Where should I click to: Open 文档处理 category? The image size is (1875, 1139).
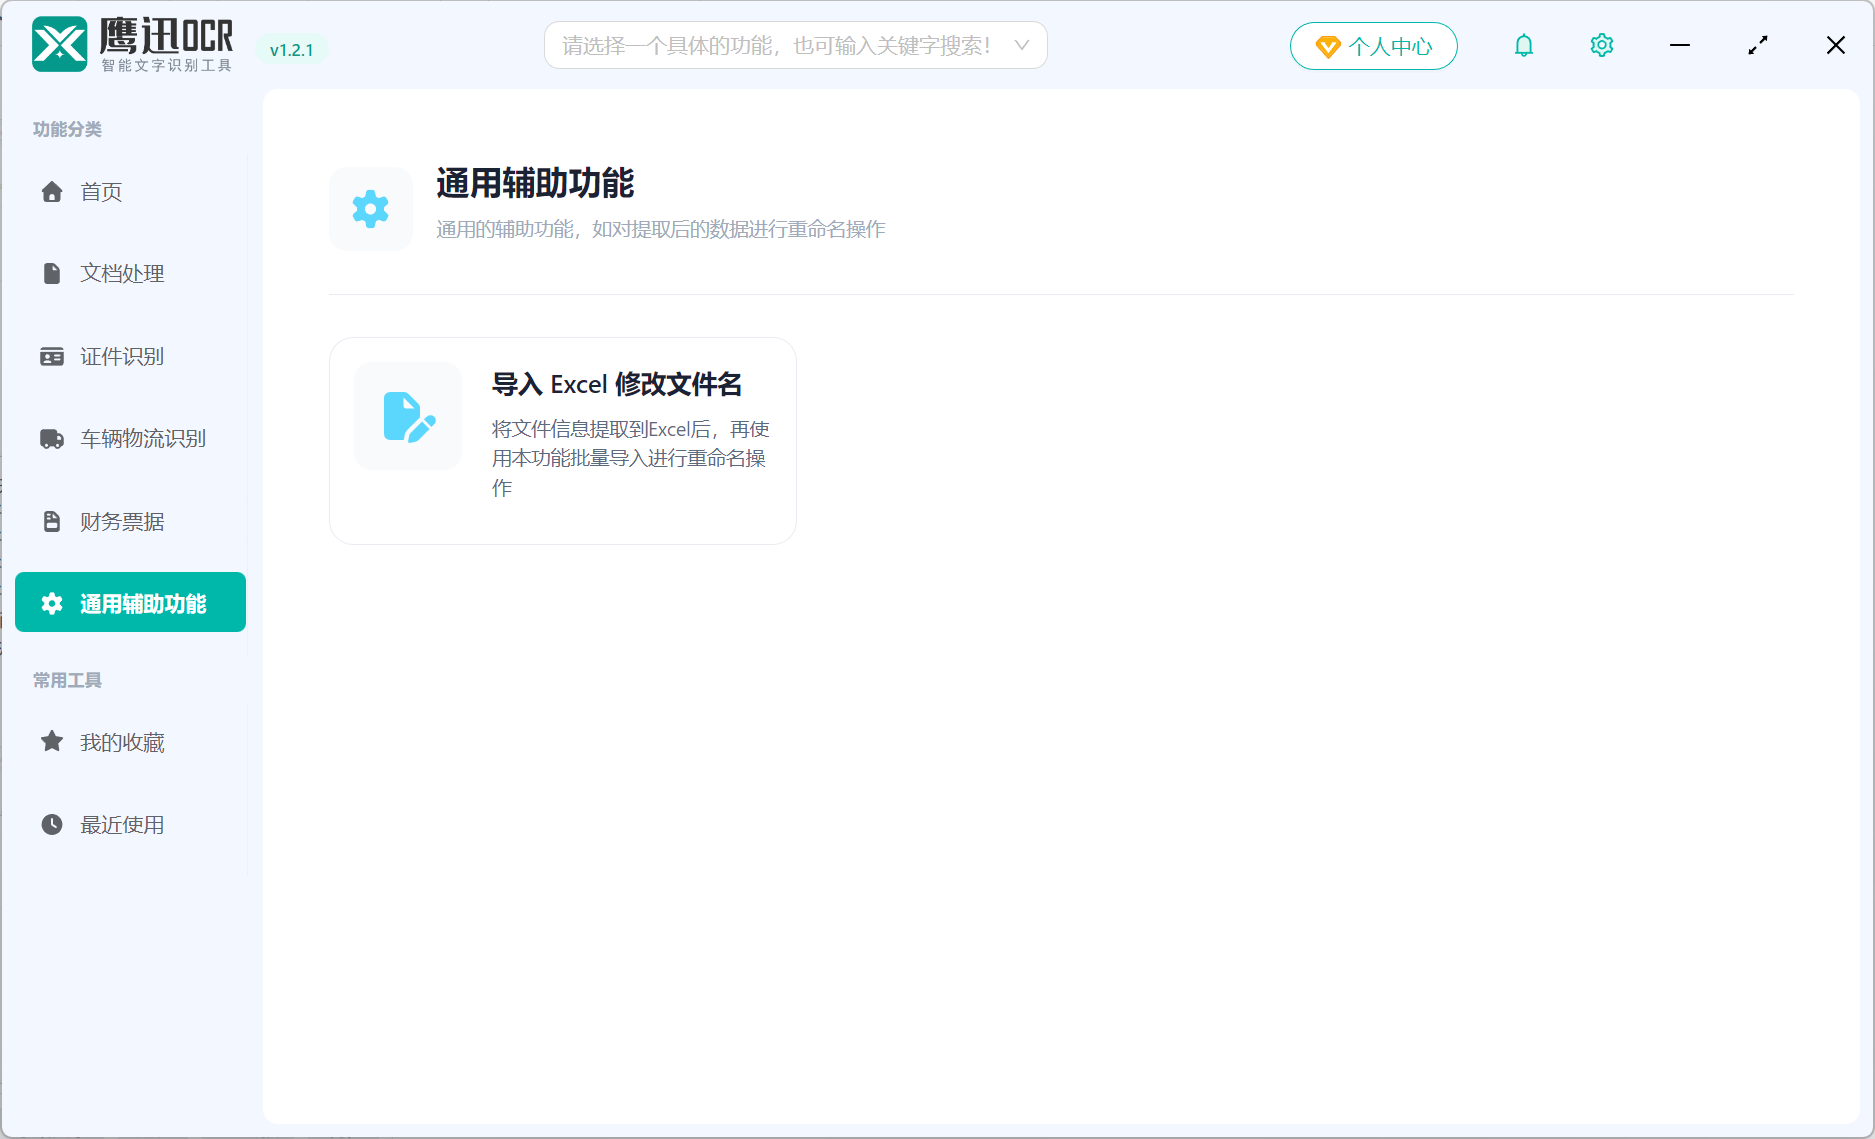click(x=130, y=274)
